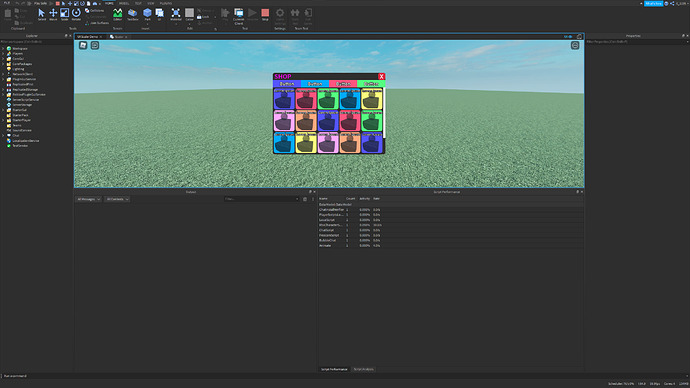The width and height of the screenshot is (690, 388).
Task: Select the Move tool in the ribbon
Action: point(53,15)
